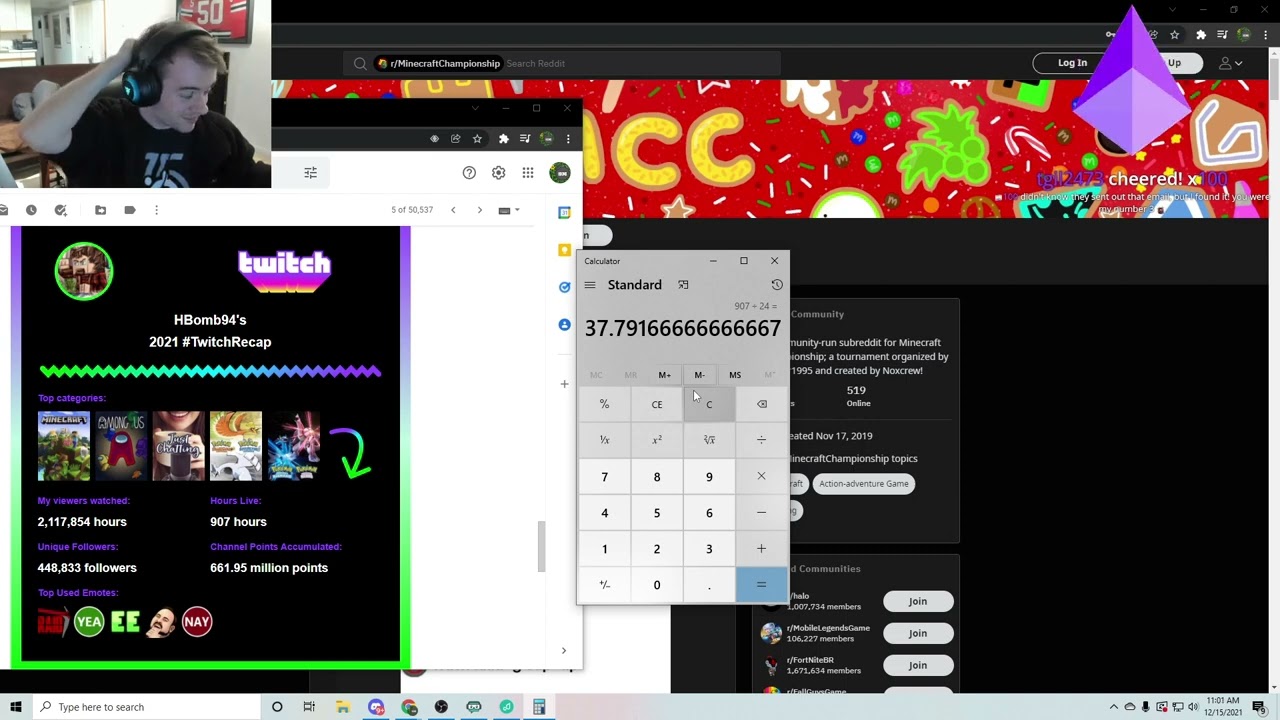Viewport: 1280px width, 720px height.
Task: Go to newer email arrow in Gmail
Action: [453, 210]
